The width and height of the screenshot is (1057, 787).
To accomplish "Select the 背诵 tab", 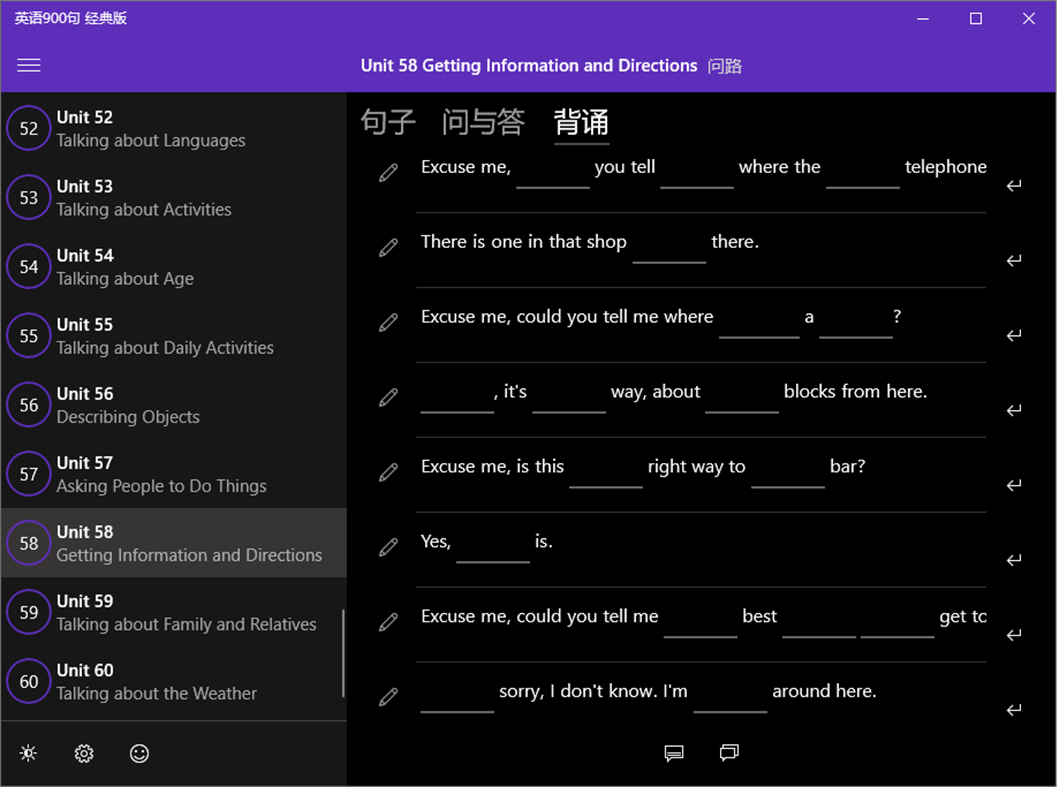I will (581, 122).
